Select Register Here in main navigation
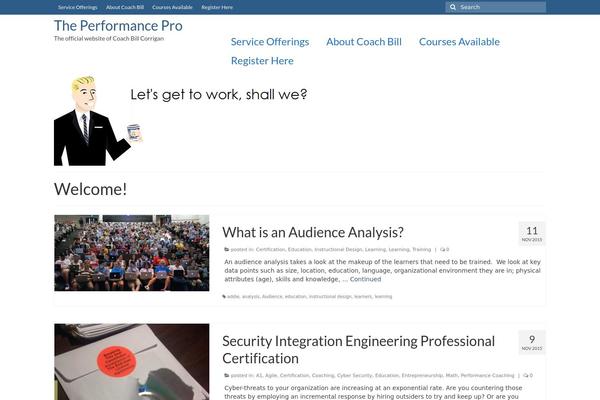The height and width of the screenshot is (400, 600). pyautogui.click(x=262, y=61)
